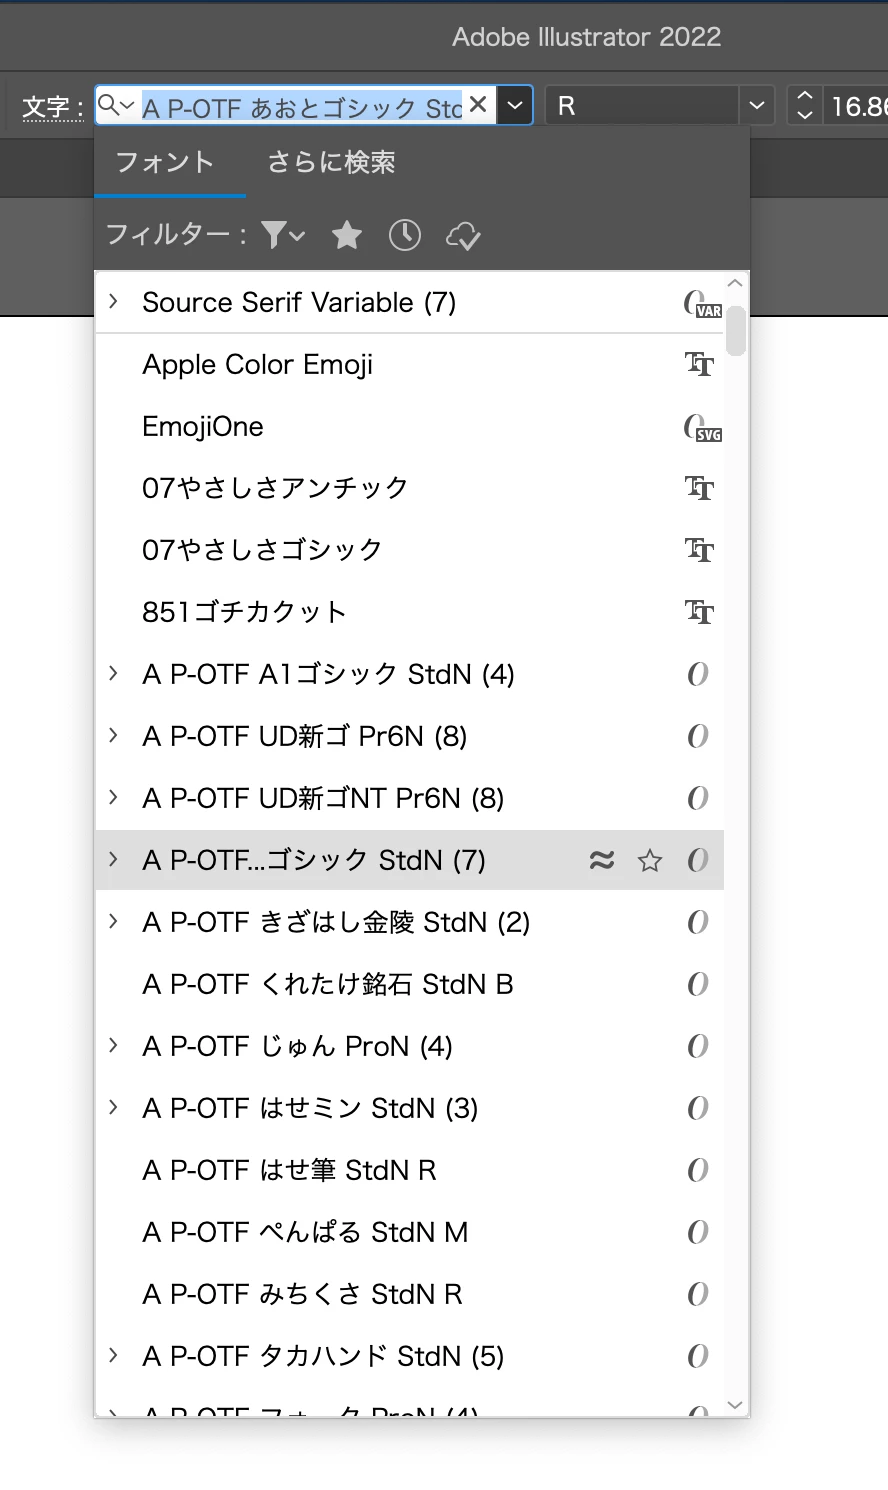
Task: Expand A P-OTF UD新ゴ Pr6N (8) family
Action: click(113, 735)
